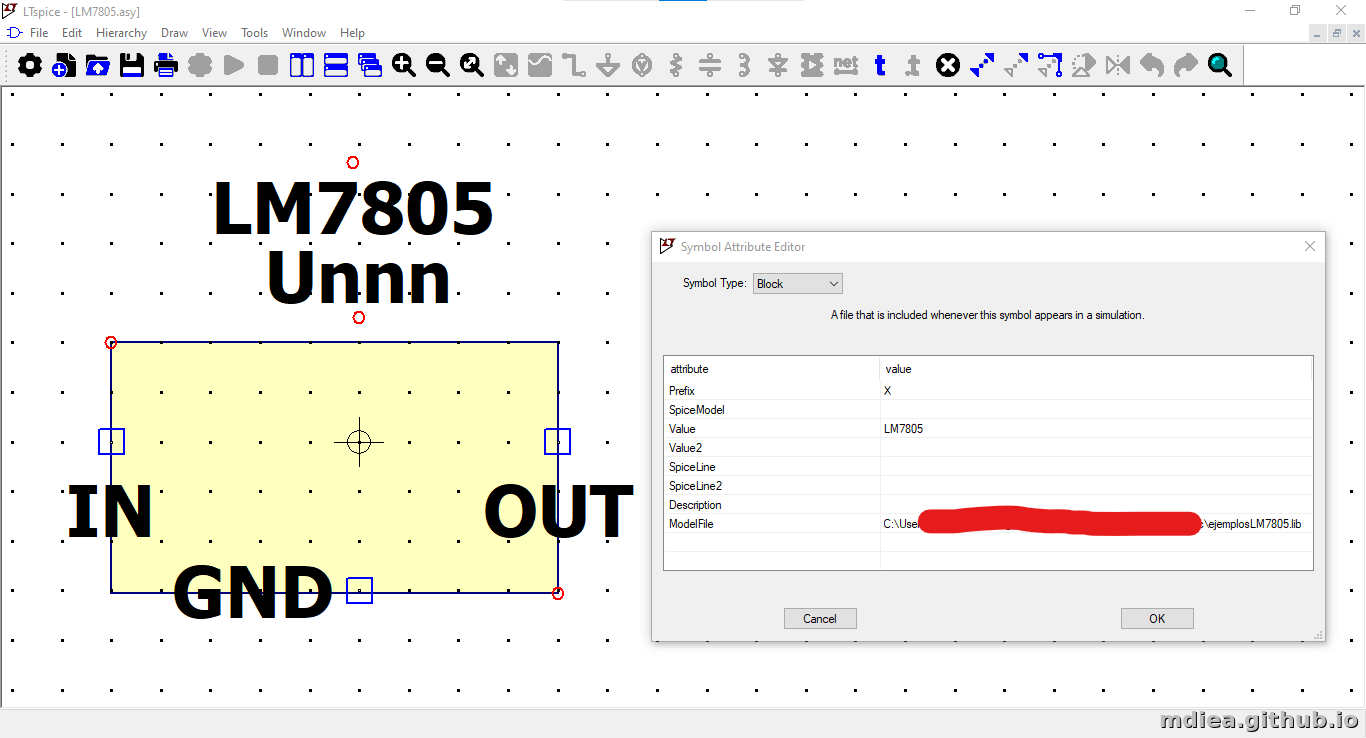Click the grayed-out mirror icon
The width and height of the screenshot is (1366, 738).
point(1118,66)
